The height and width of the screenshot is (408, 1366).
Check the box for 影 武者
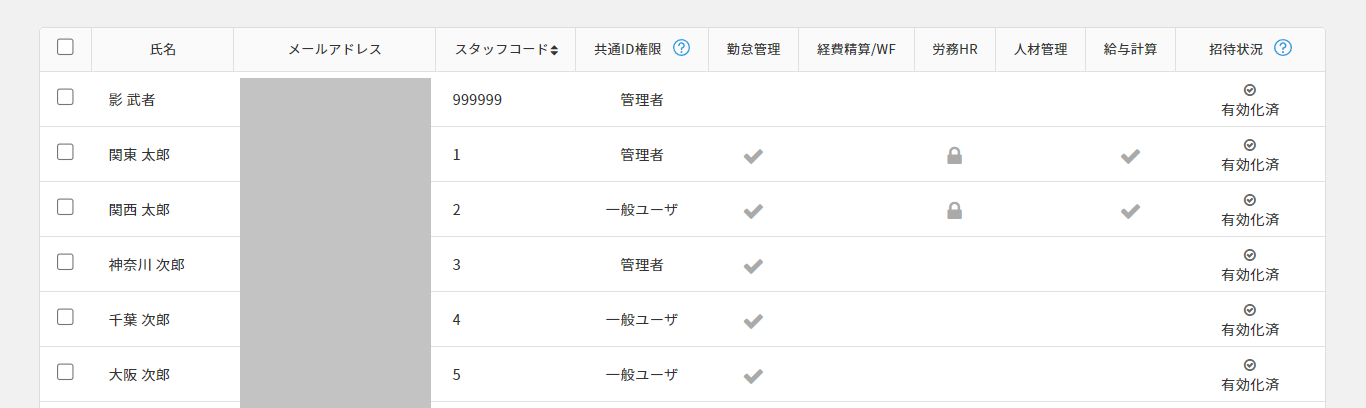pyautogui.click(x=66, y=98)
